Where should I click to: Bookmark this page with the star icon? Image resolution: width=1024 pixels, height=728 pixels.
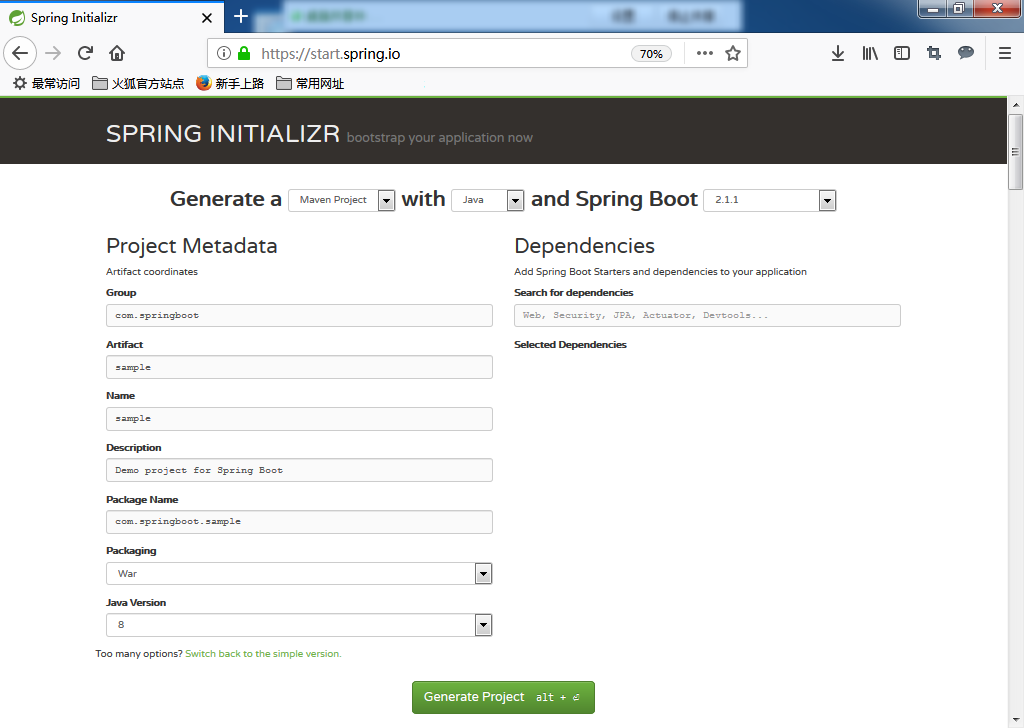pos(733,54)
